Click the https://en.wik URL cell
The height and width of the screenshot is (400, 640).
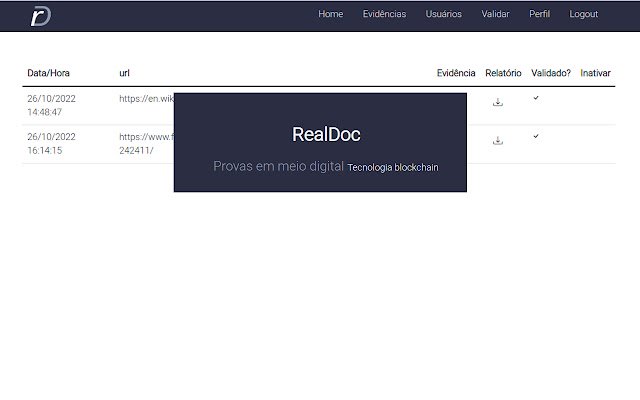147,99
